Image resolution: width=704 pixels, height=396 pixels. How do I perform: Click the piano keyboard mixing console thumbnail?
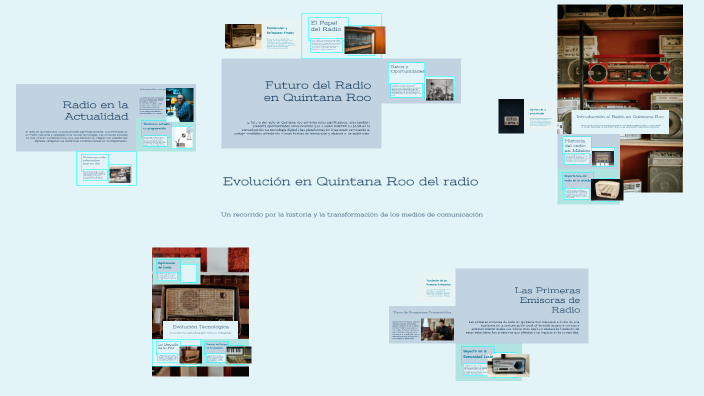coord(239,355)
